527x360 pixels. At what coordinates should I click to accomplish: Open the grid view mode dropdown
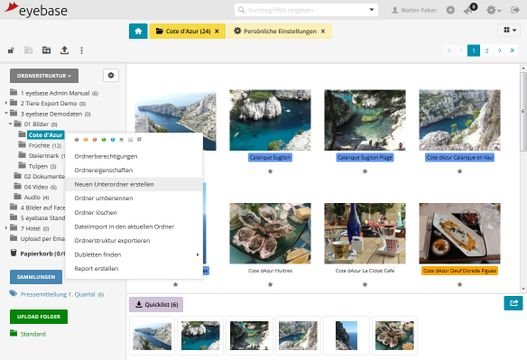pyautogui.click(x=510, y=30)
